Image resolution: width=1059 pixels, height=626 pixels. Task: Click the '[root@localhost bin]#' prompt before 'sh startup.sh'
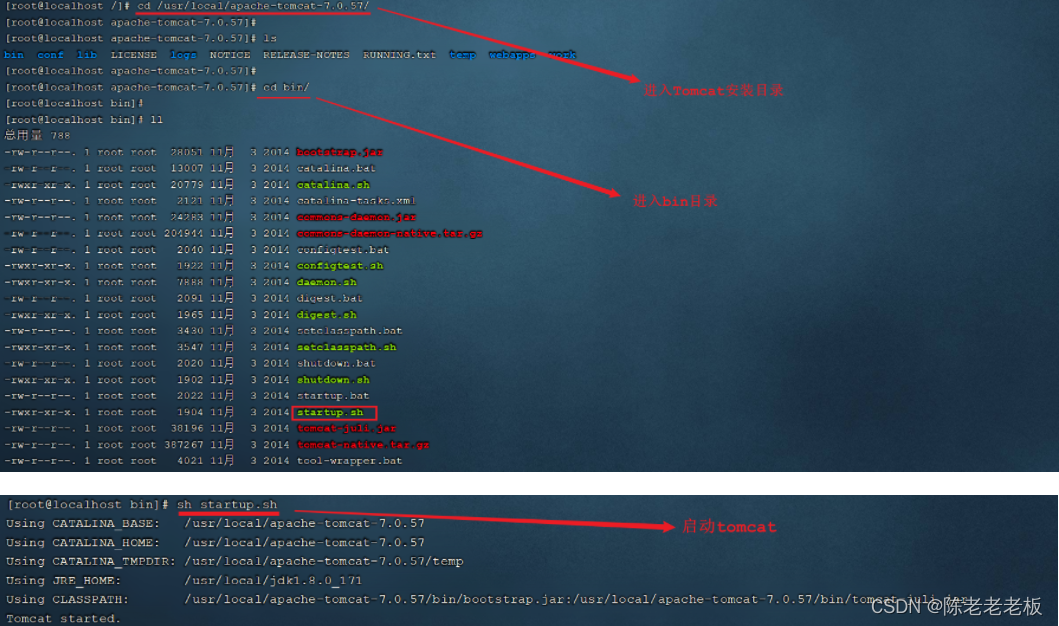click(88, 504)
